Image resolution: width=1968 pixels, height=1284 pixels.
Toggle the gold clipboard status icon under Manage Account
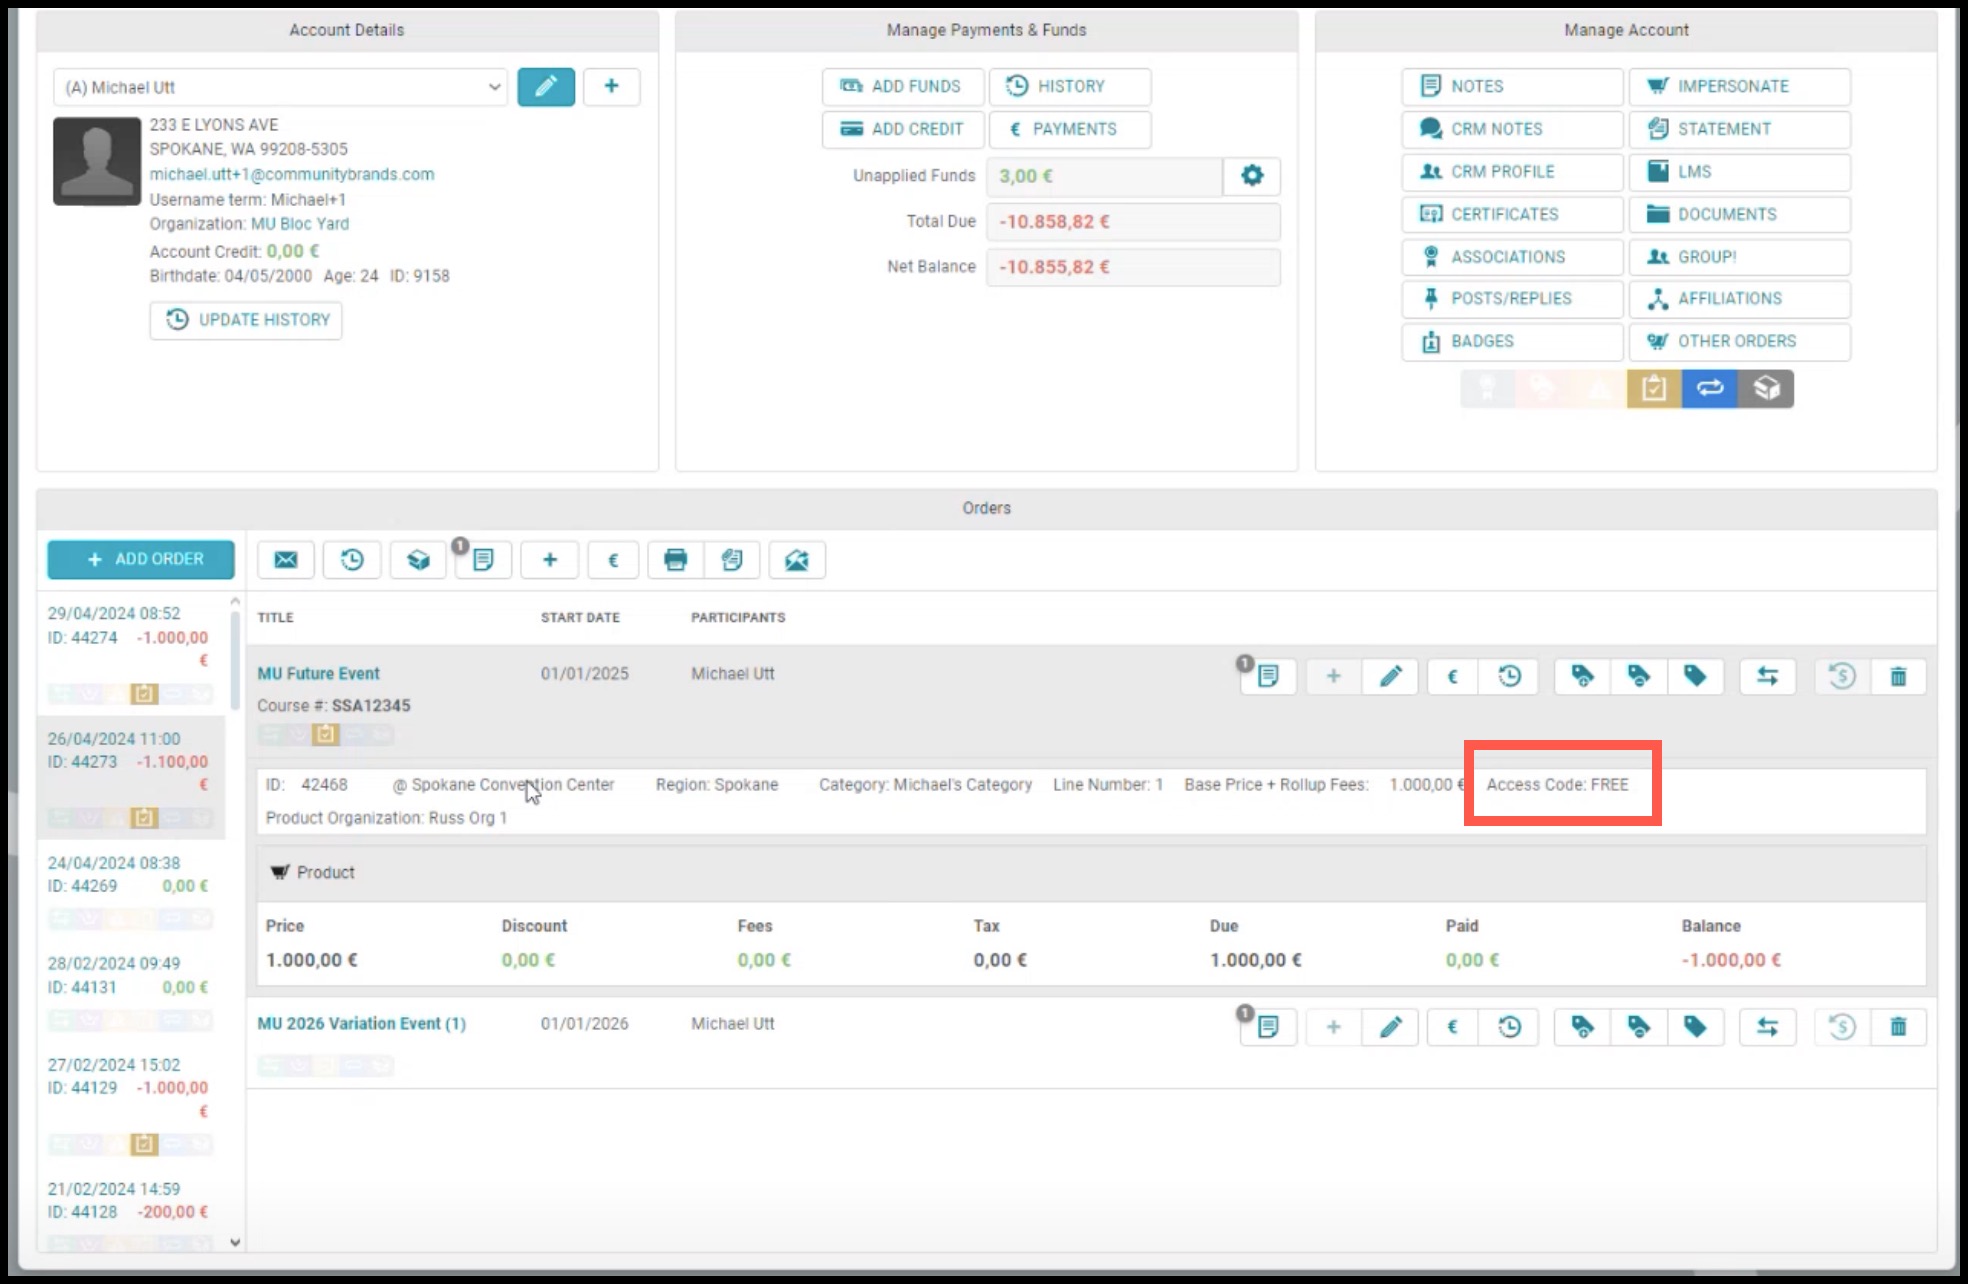point(1653,389)
